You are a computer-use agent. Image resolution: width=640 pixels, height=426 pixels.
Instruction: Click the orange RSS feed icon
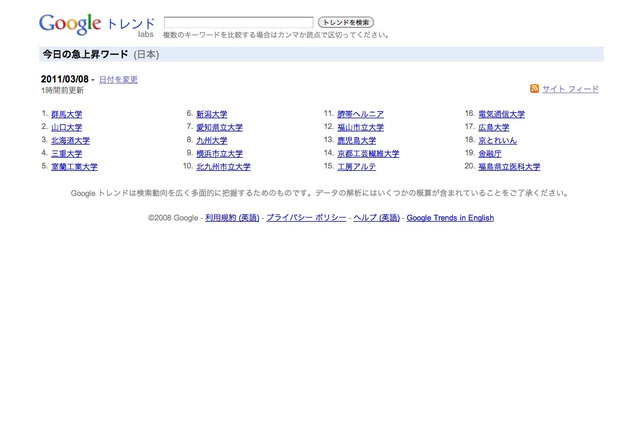535,89
